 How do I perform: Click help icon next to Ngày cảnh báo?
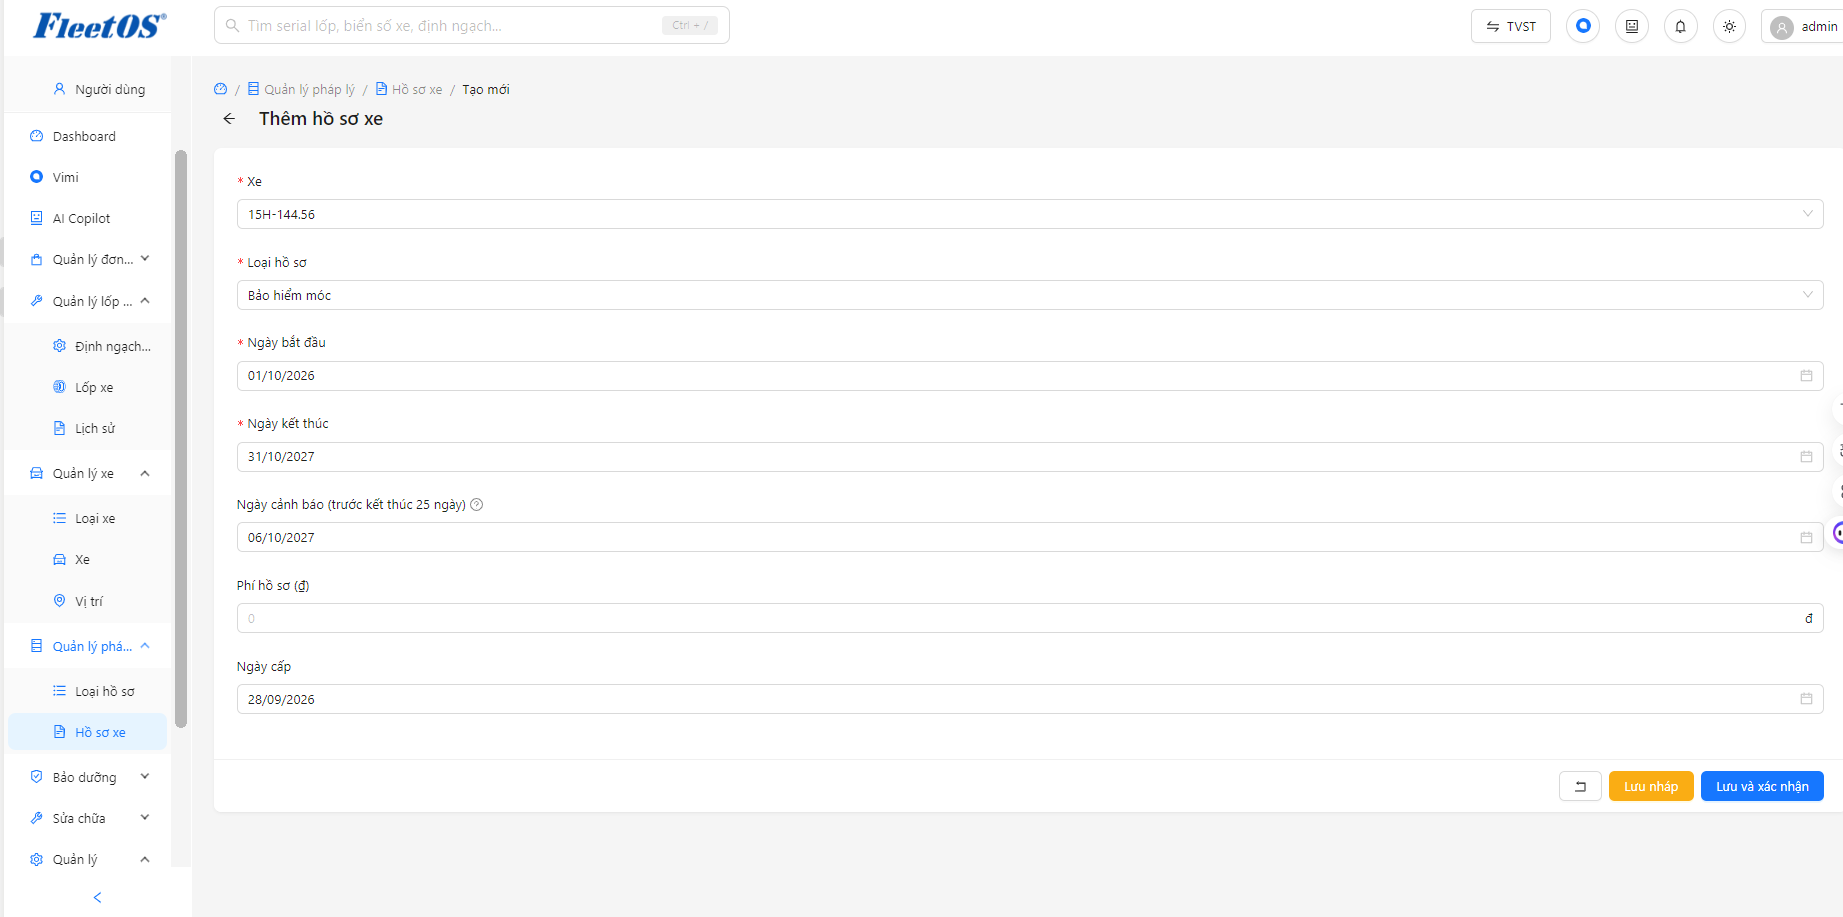477,505
